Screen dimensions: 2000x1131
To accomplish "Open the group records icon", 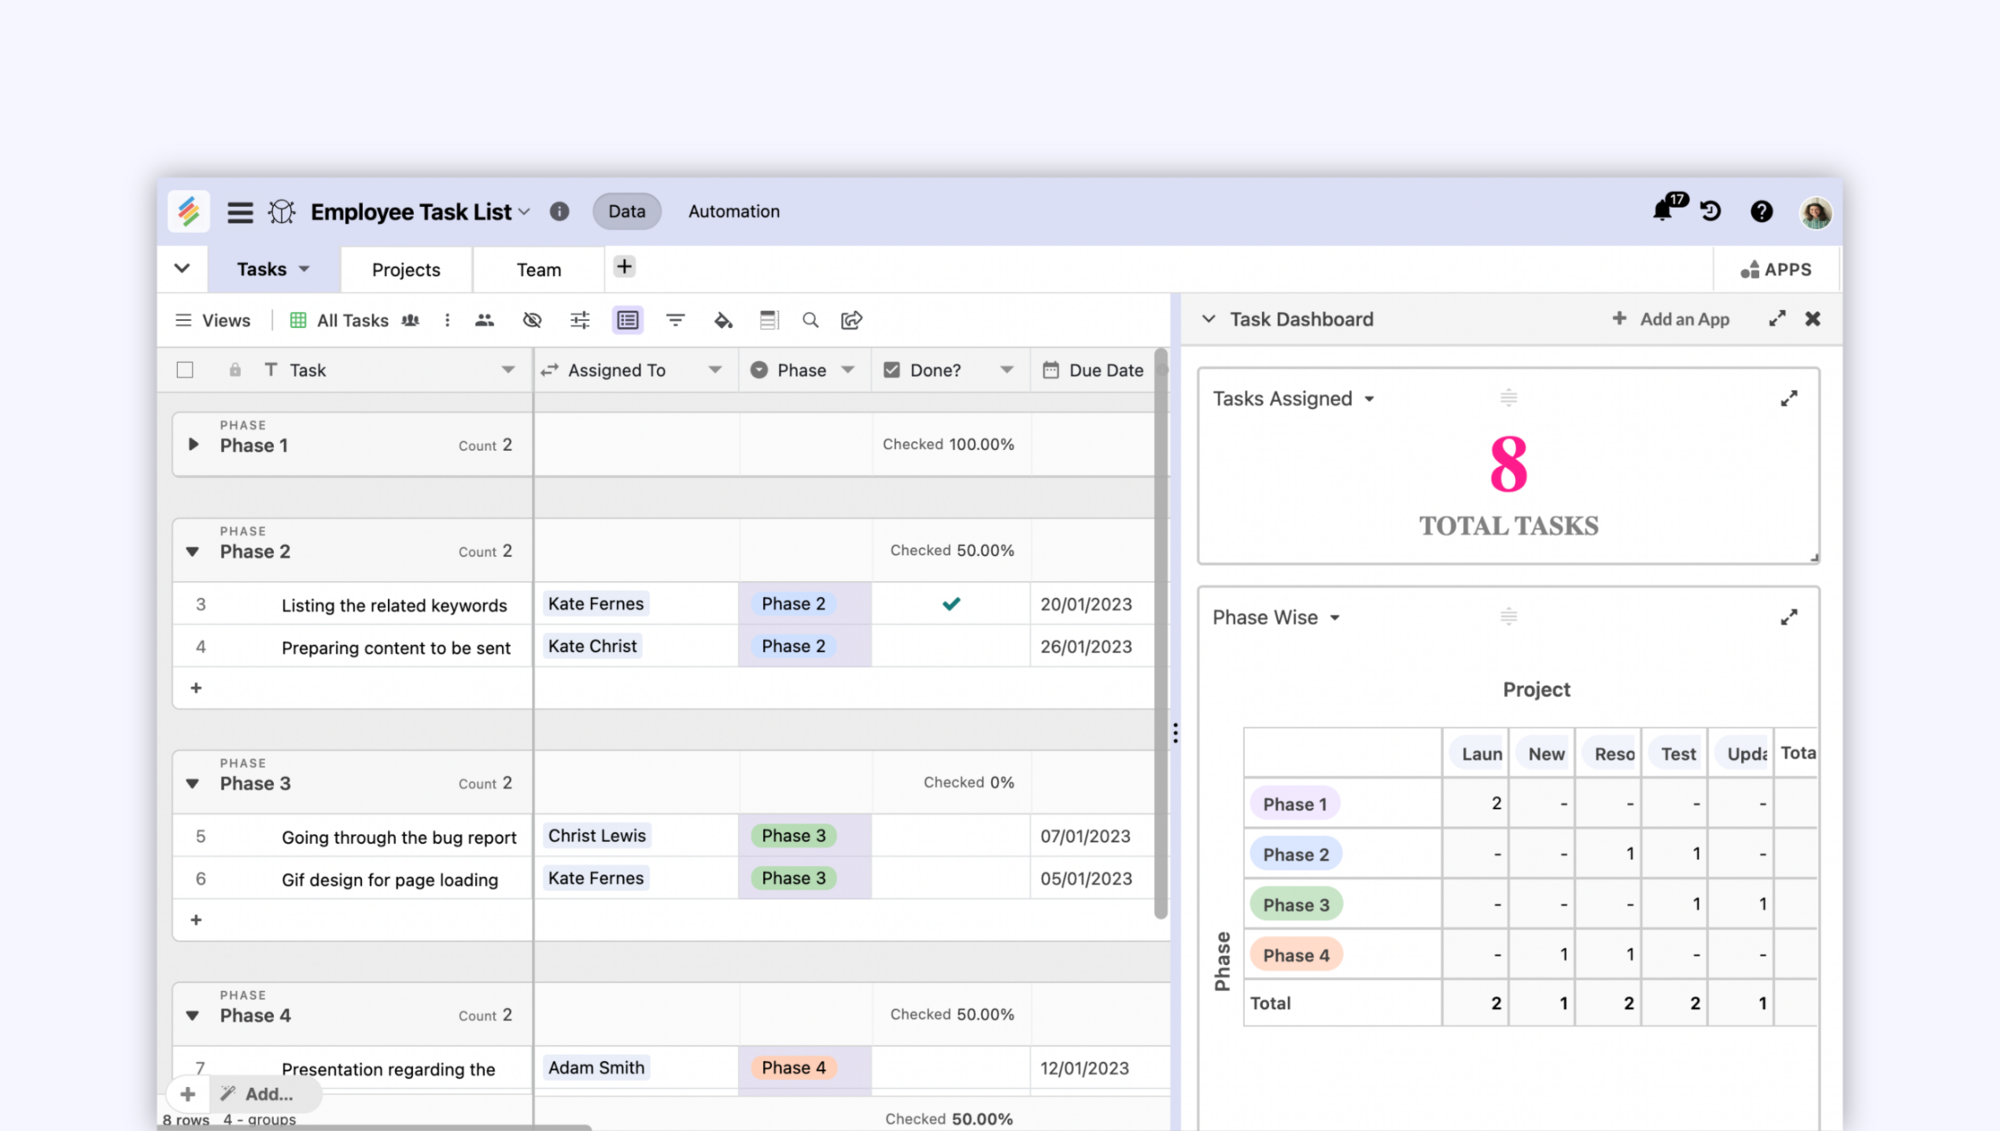I will pos(628,320).
